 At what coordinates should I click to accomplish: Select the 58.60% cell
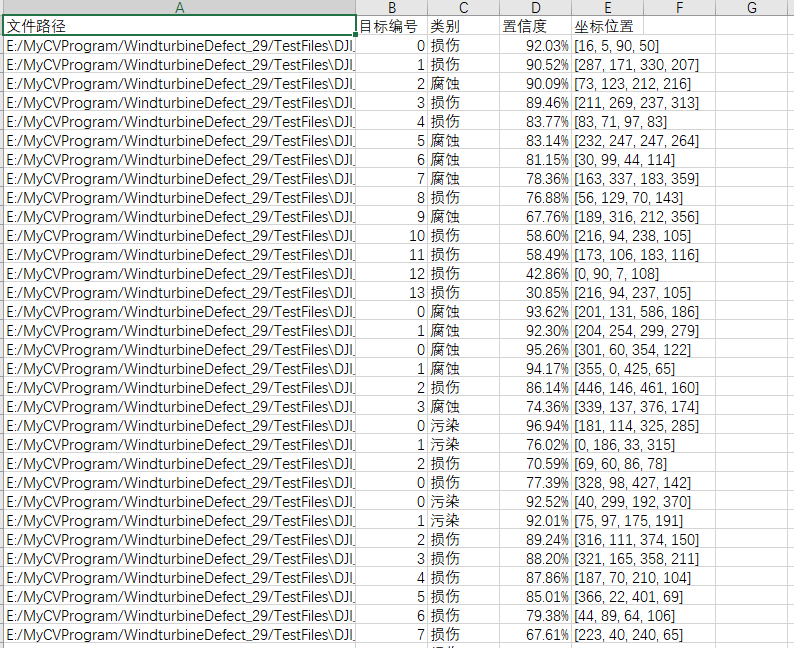536,235
